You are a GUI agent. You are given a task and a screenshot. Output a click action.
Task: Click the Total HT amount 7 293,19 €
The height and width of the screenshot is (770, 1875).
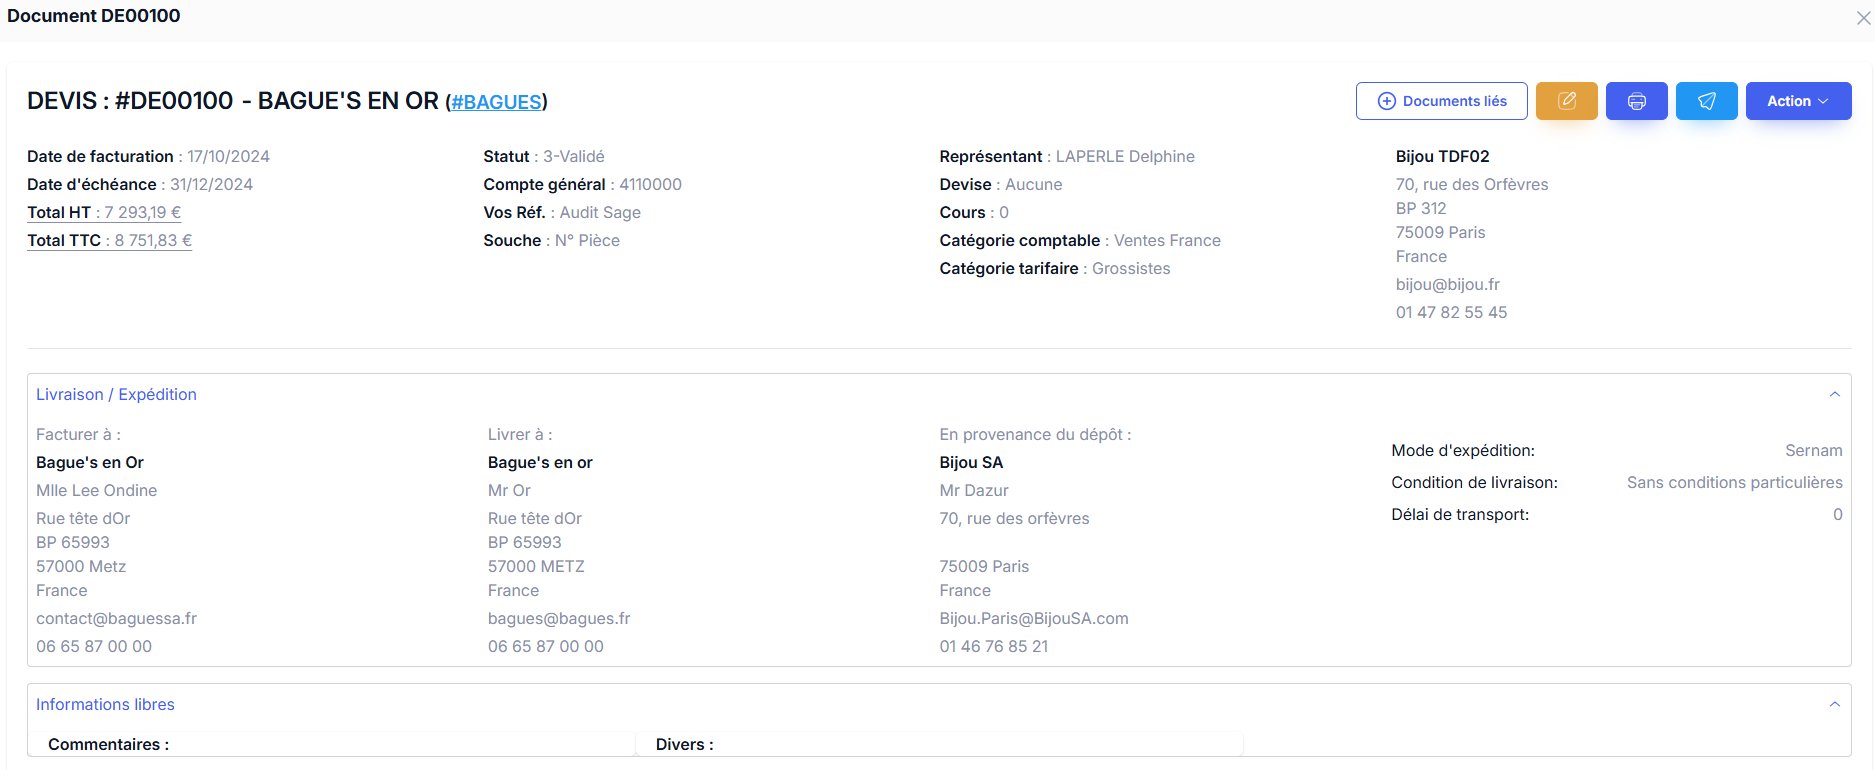click(x=143, y=212)
